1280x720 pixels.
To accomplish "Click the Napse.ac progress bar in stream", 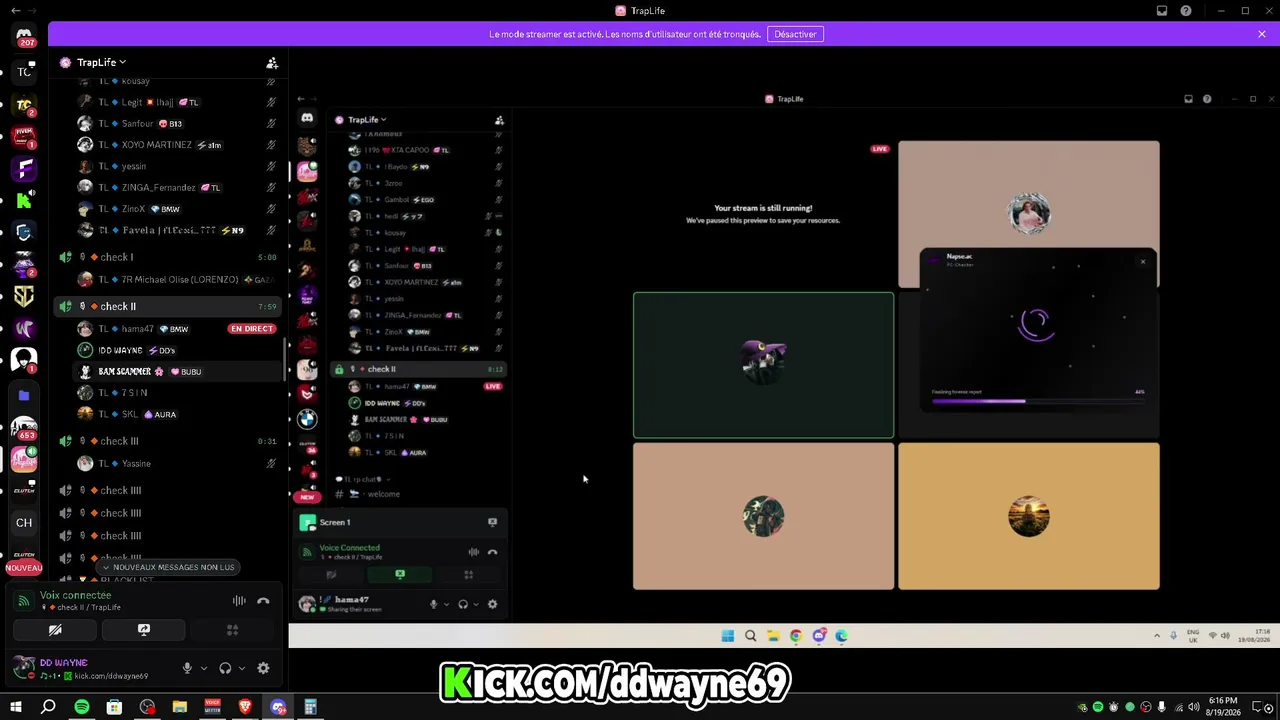I will (1038, 402).
